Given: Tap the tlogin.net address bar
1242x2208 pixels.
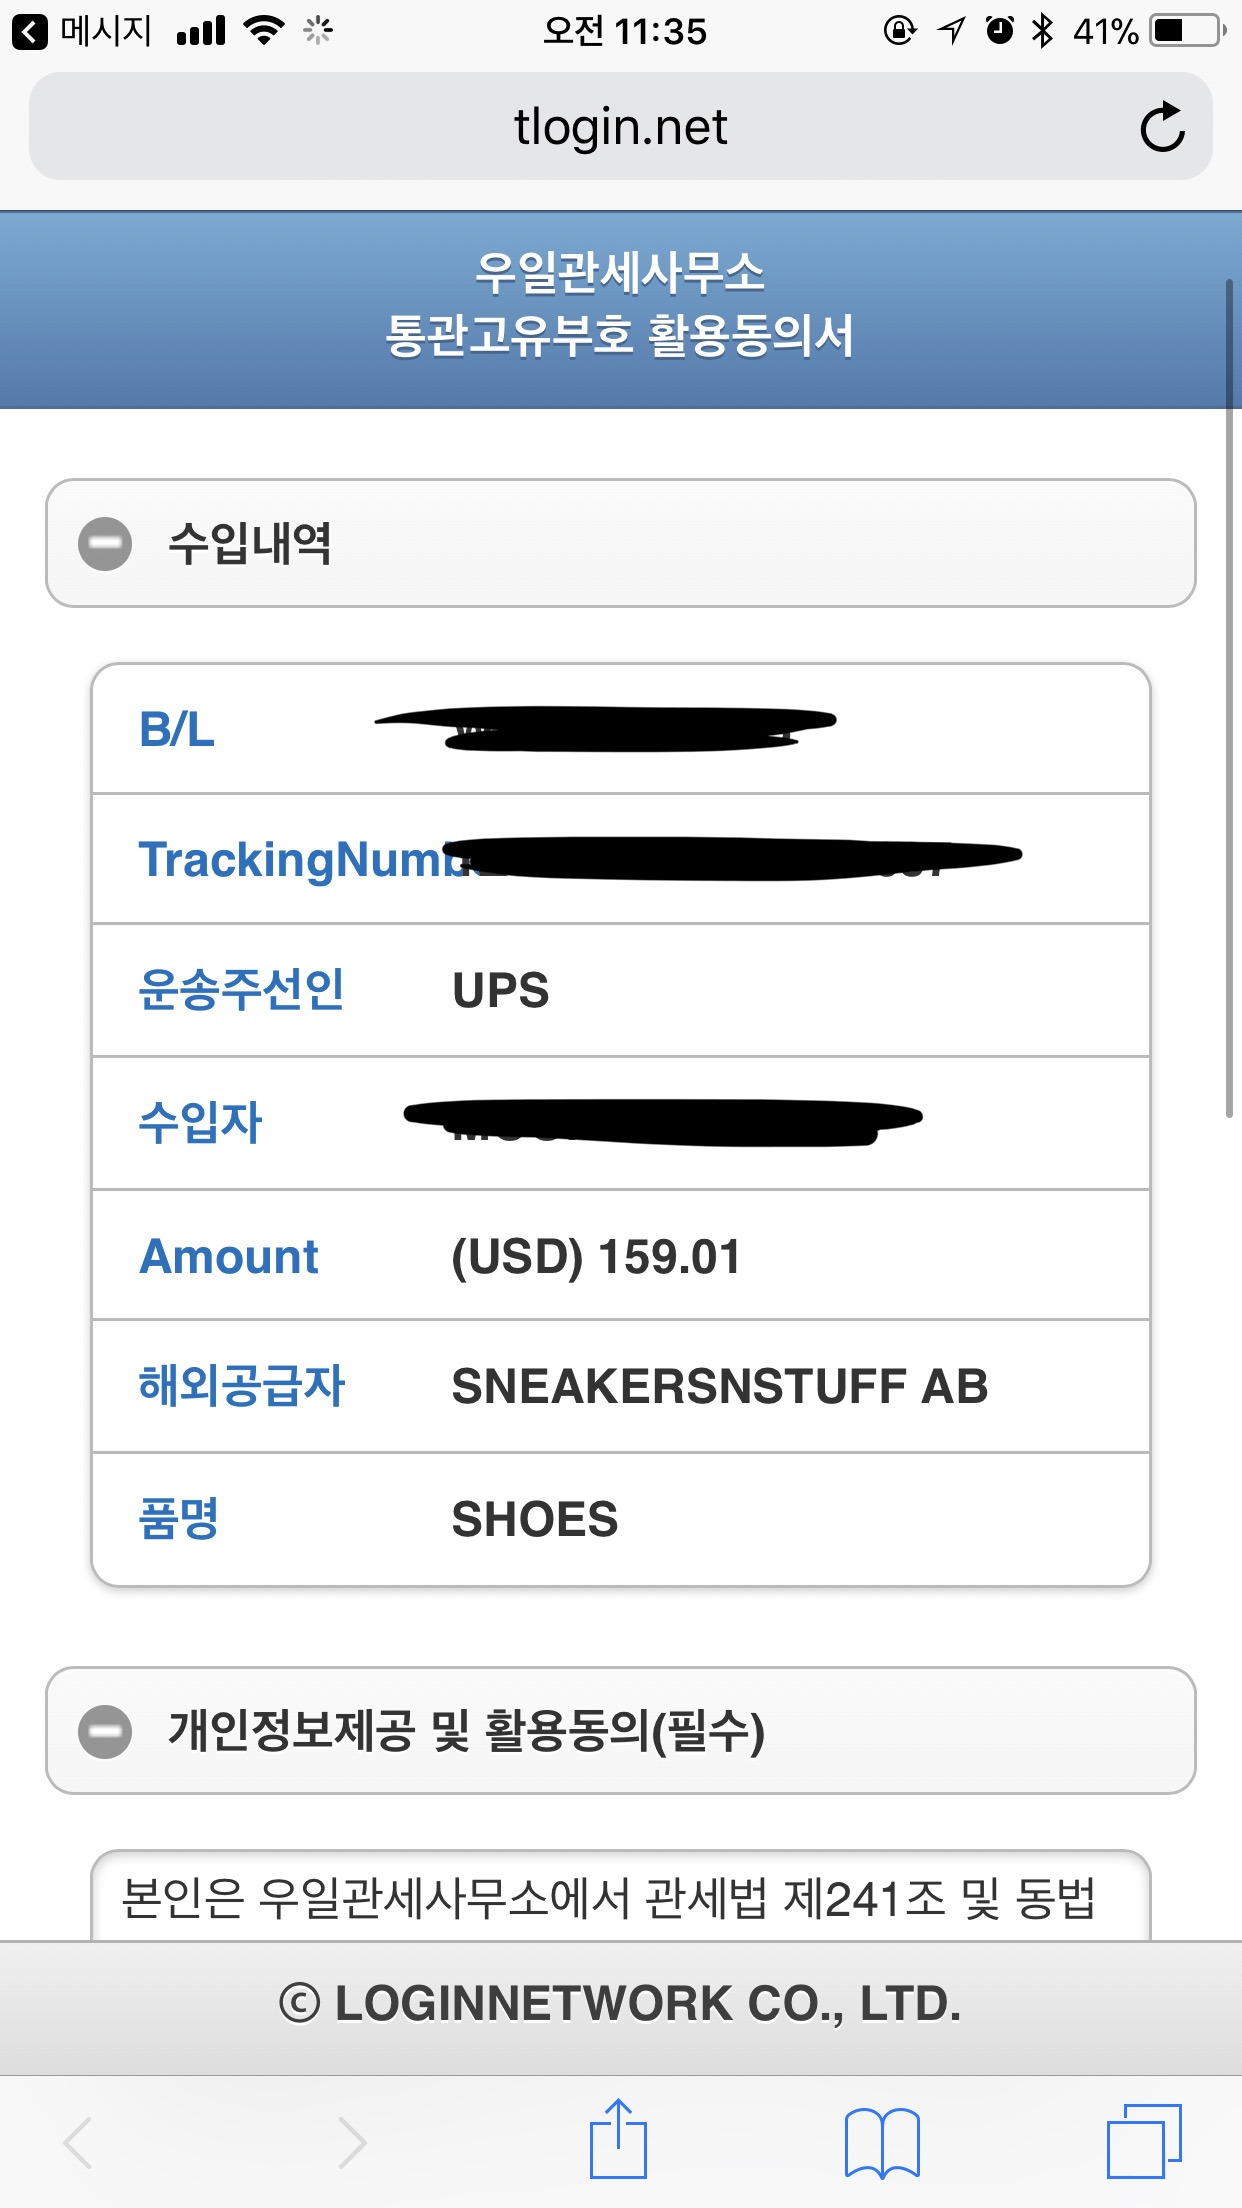Looking at the screenshot, I should (x=620, y=127).
